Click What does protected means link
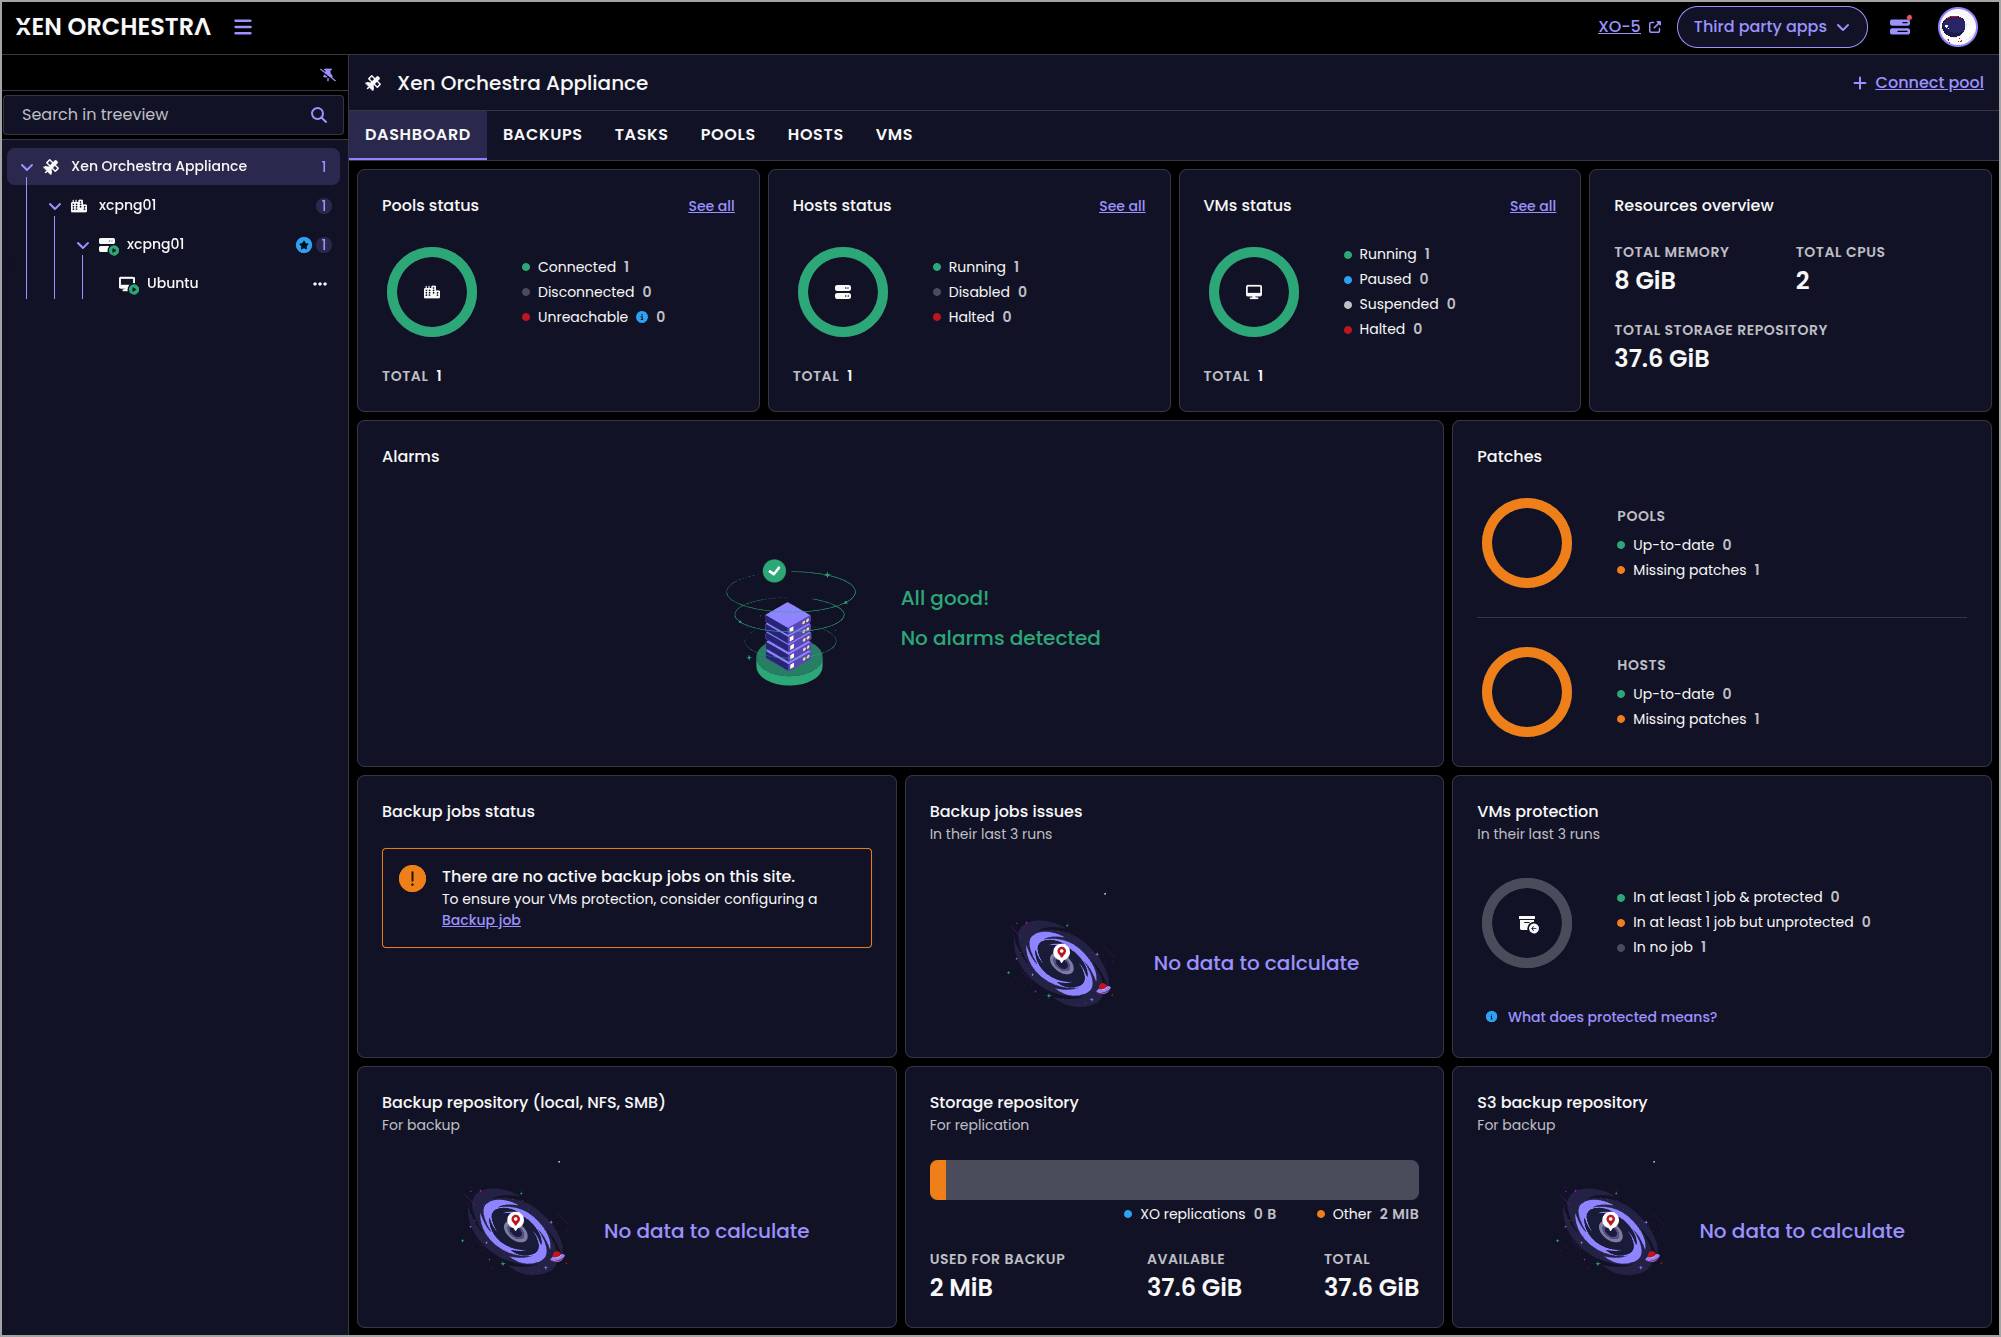 pyautogui.click(x=1612, y=1017)
